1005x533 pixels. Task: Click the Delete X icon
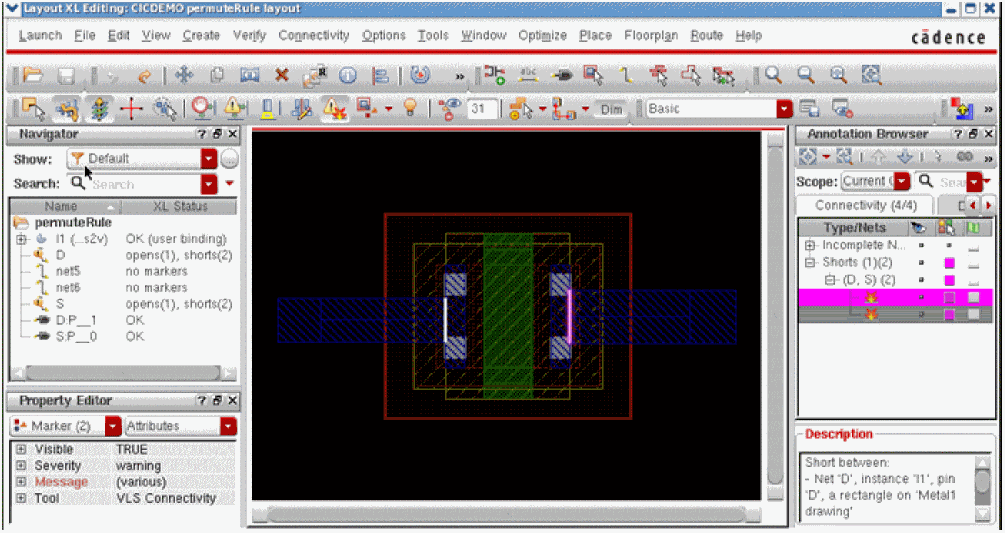(x=281, y=76)
